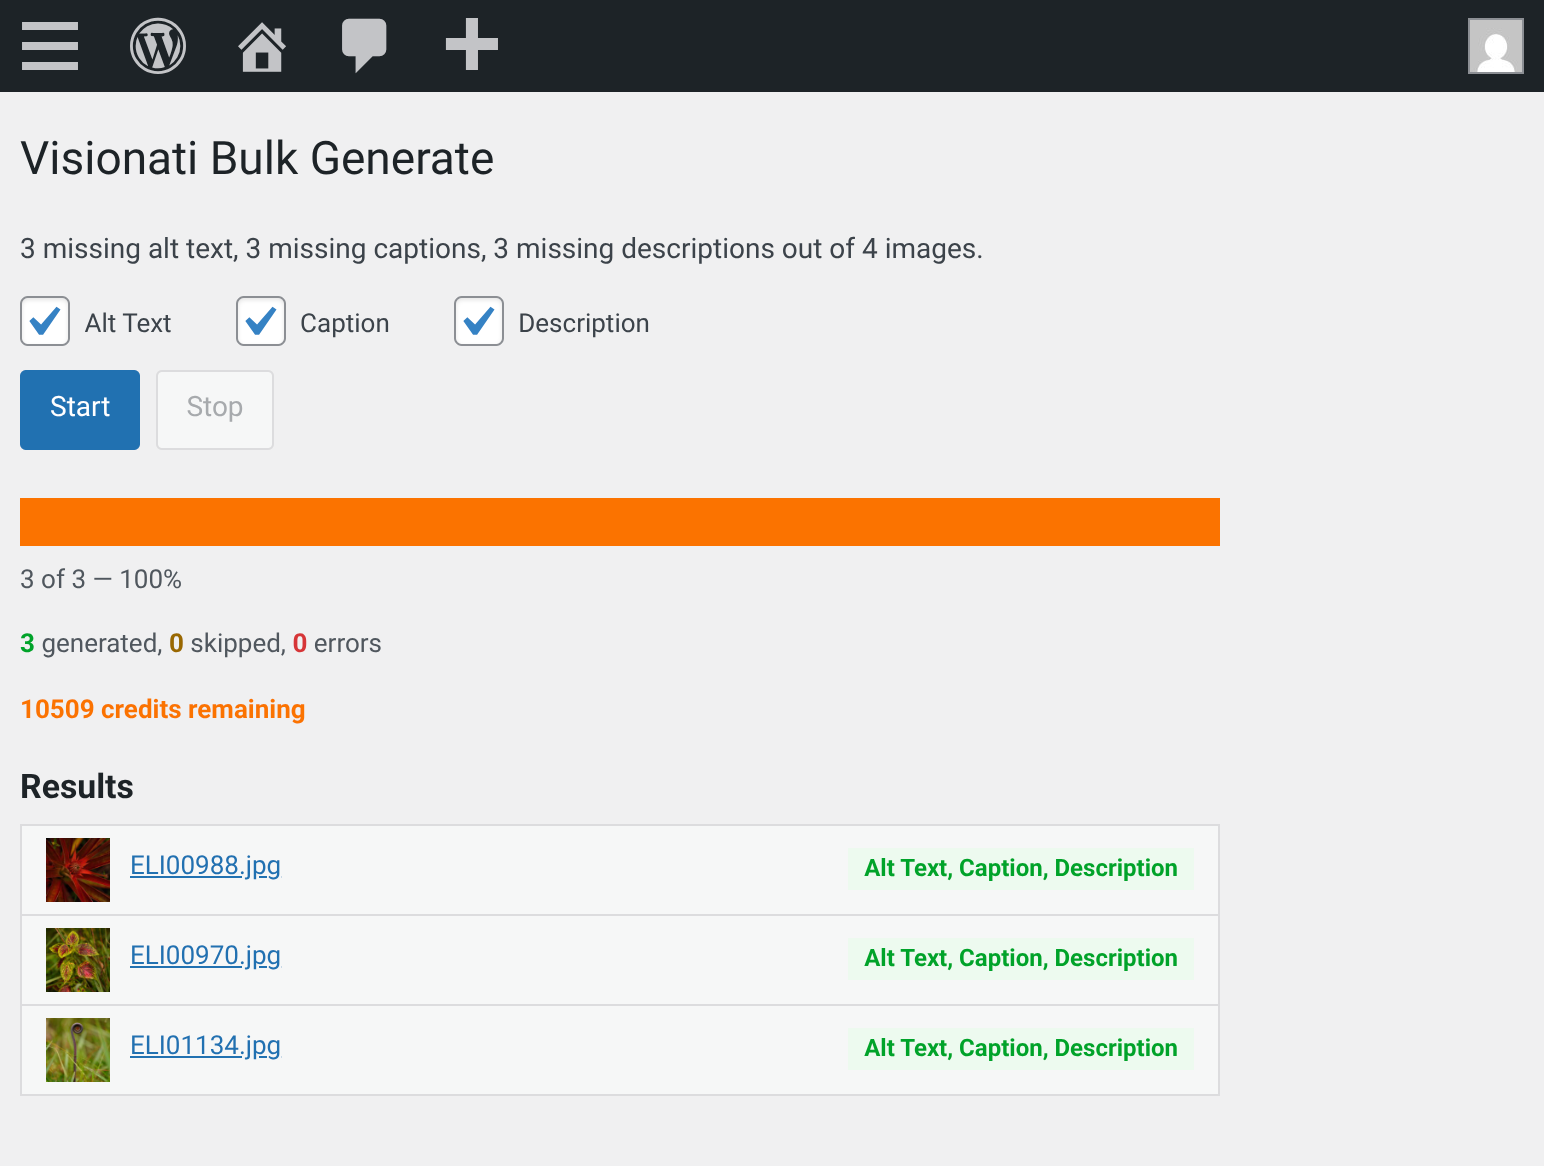Open the user profile avatar icon

coord(1495,45)
